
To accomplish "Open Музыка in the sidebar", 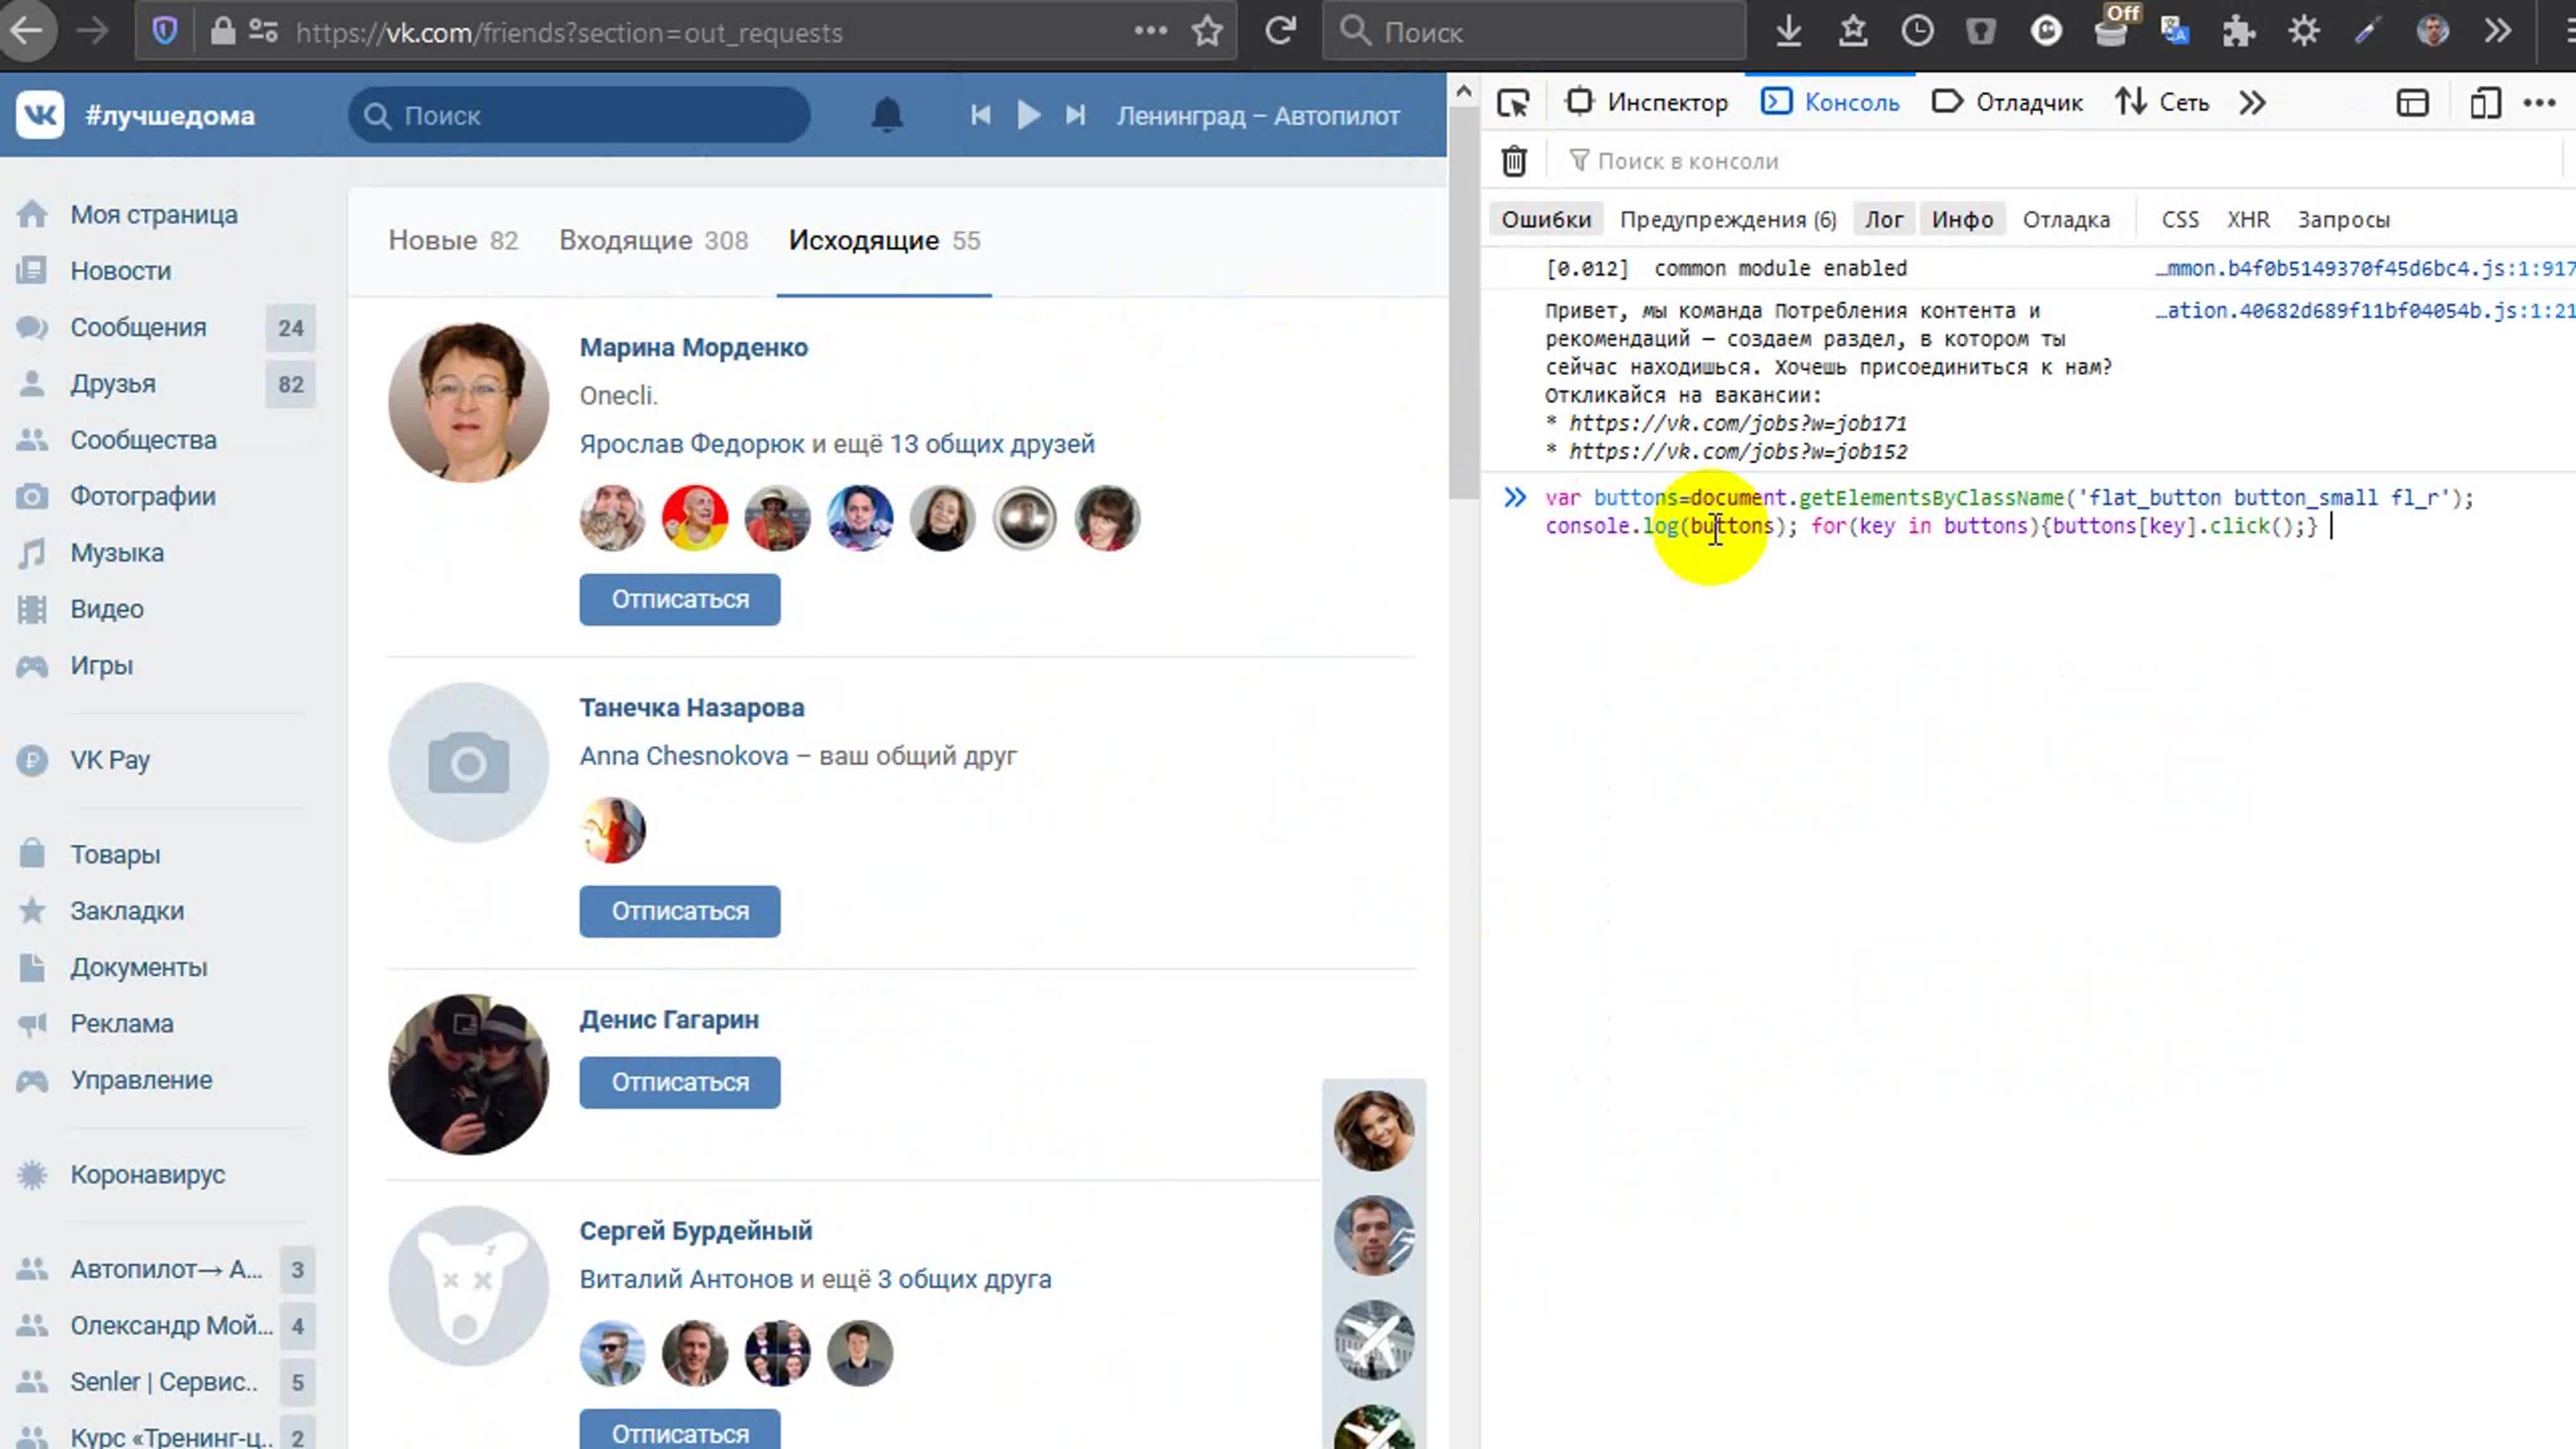I will (x=116, y=552).
